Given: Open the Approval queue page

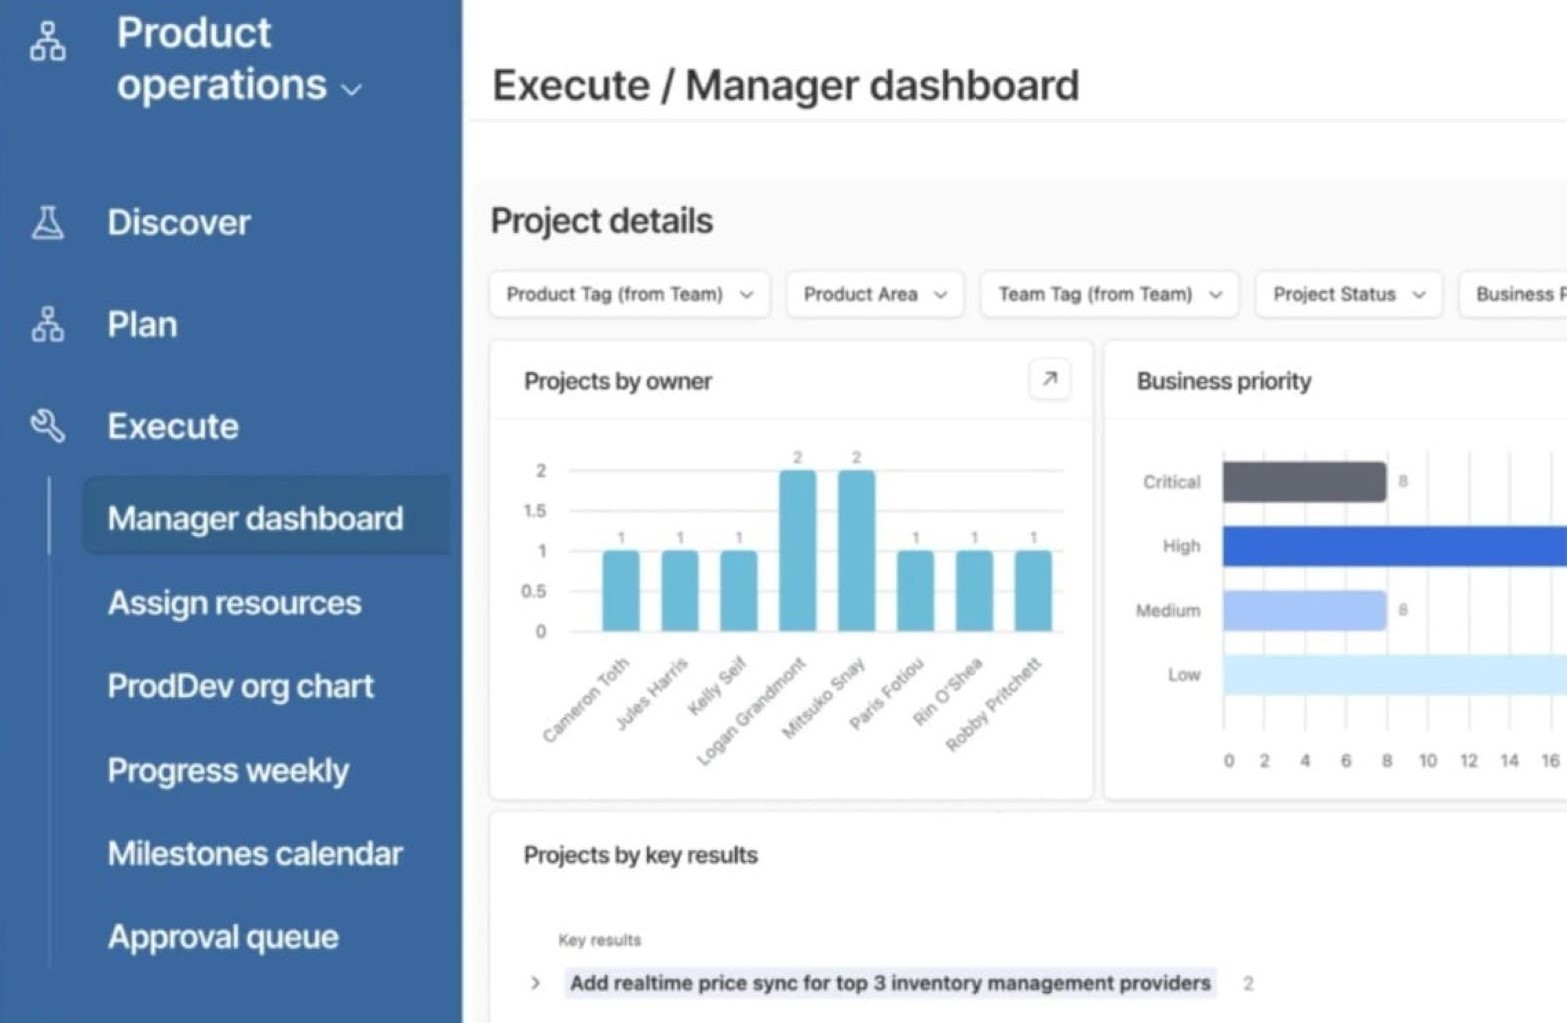Looking at the screenshot, I should pos(223,937).
